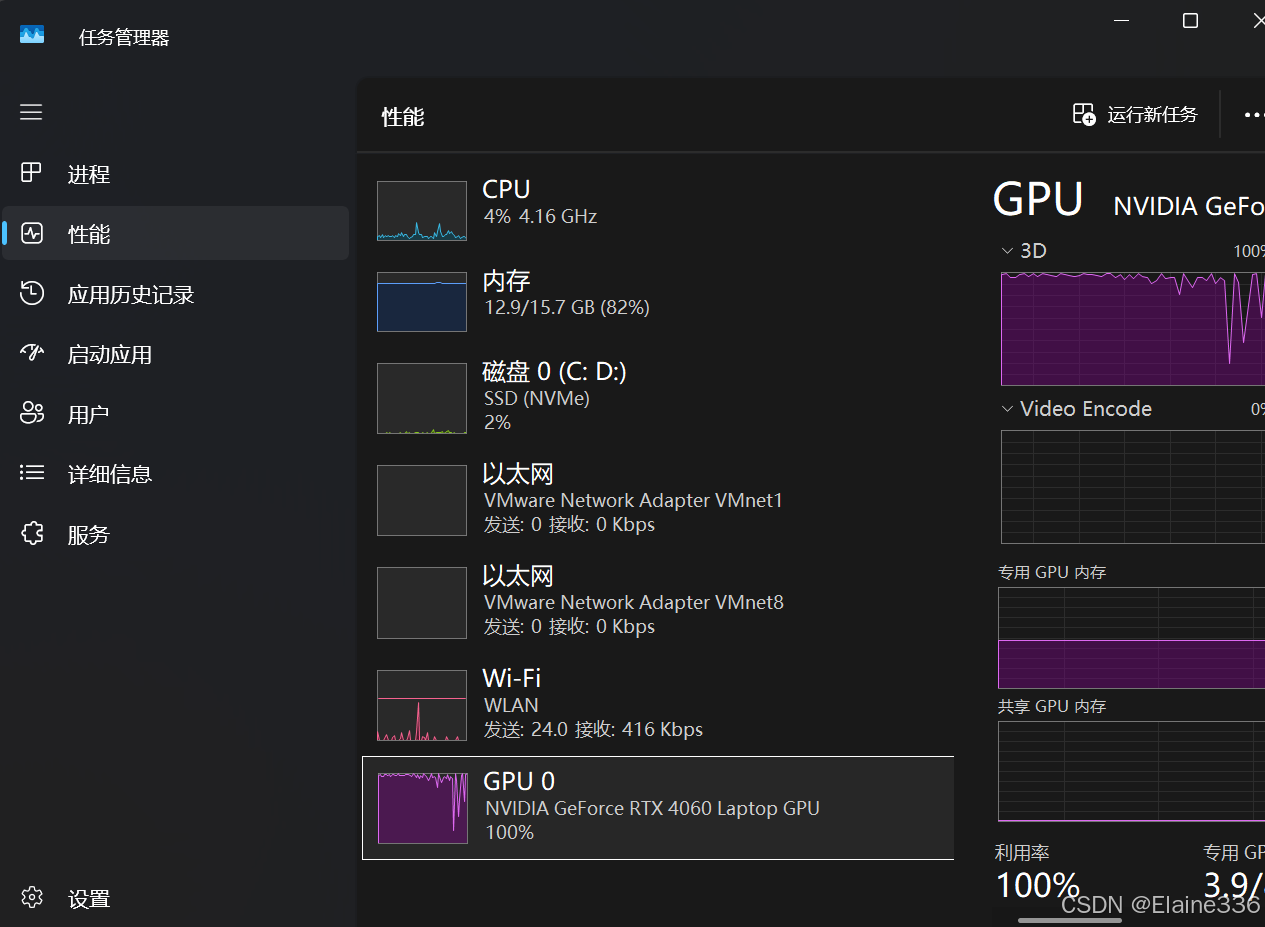Click the memory usage mini graph
Screen dimensions: 1265x927
(422, 302)
